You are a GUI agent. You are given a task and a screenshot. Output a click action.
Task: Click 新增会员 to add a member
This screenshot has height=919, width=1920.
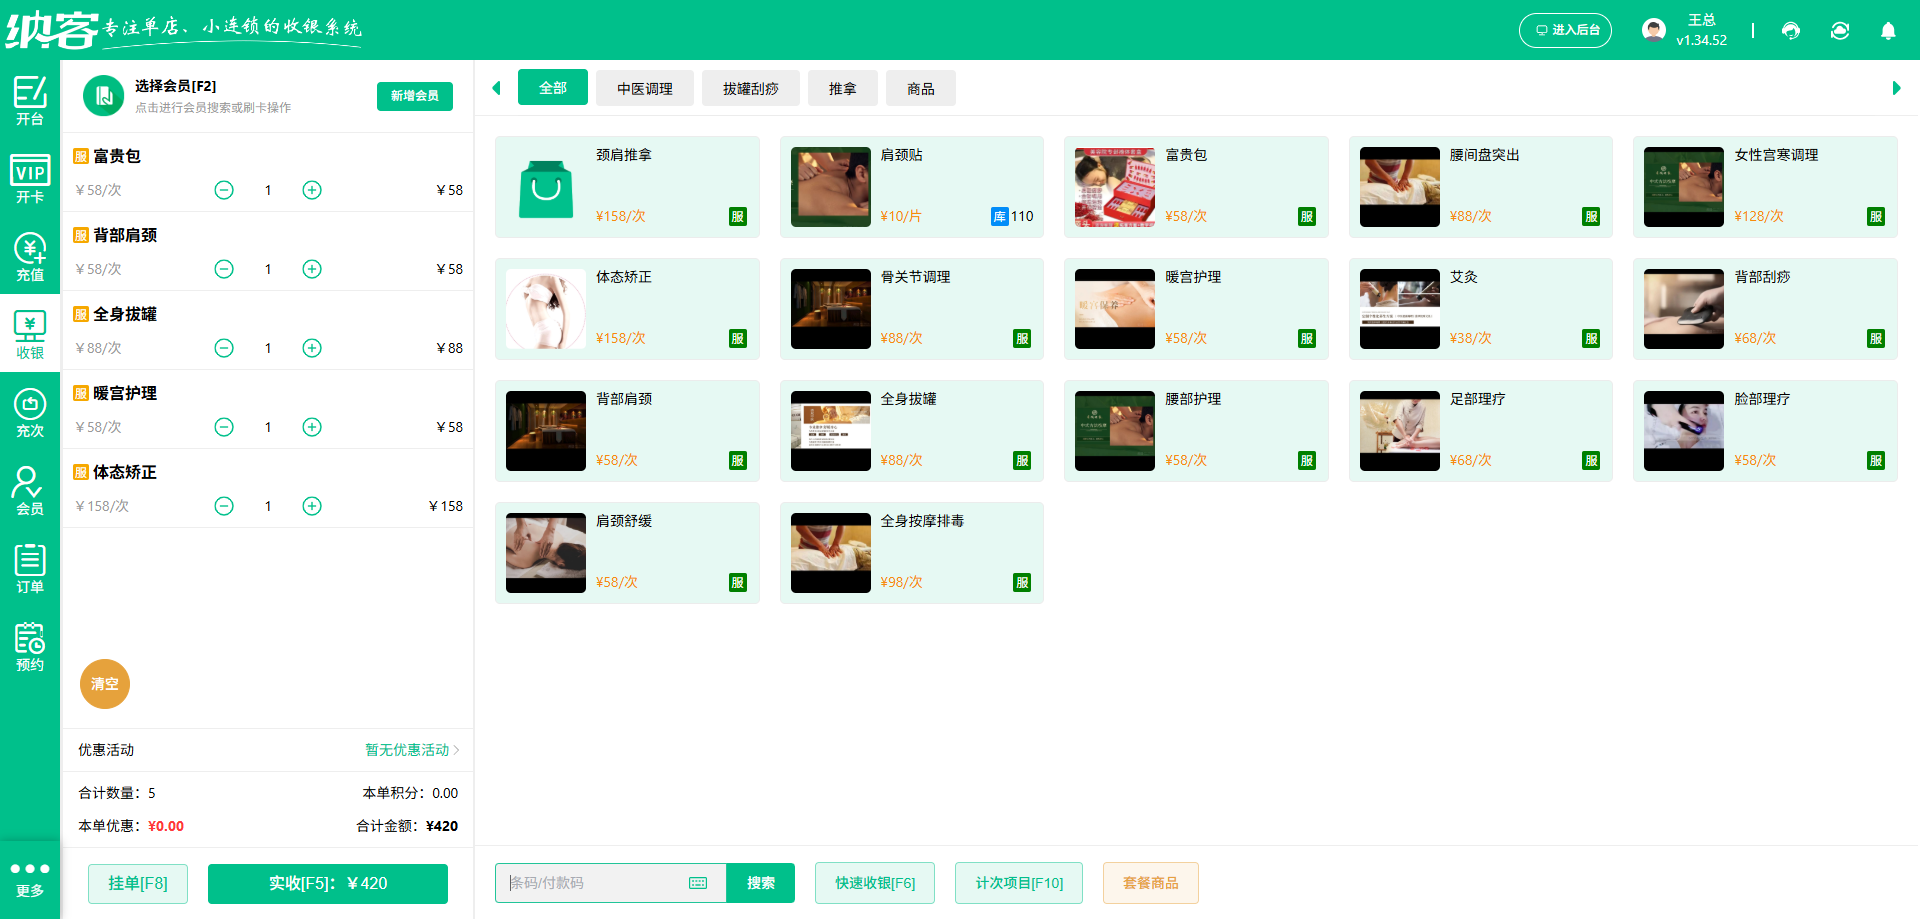(414, 96)
